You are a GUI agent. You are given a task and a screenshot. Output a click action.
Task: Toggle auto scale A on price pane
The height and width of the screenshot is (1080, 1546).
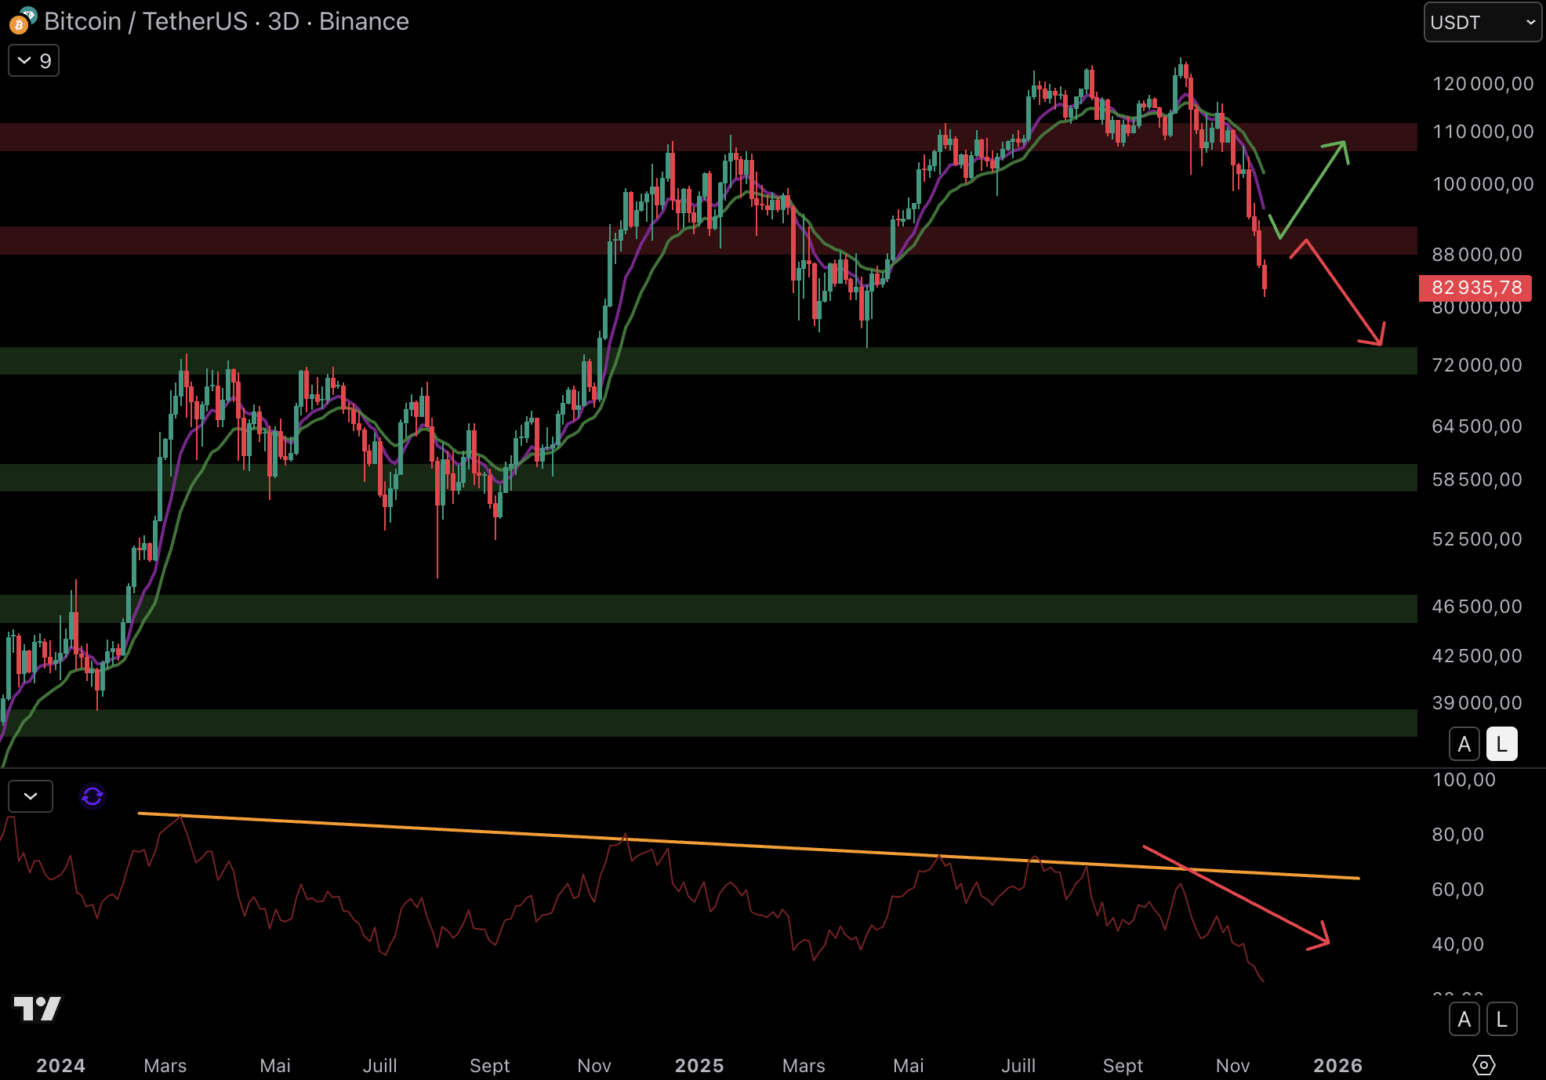coord(1464,744)
